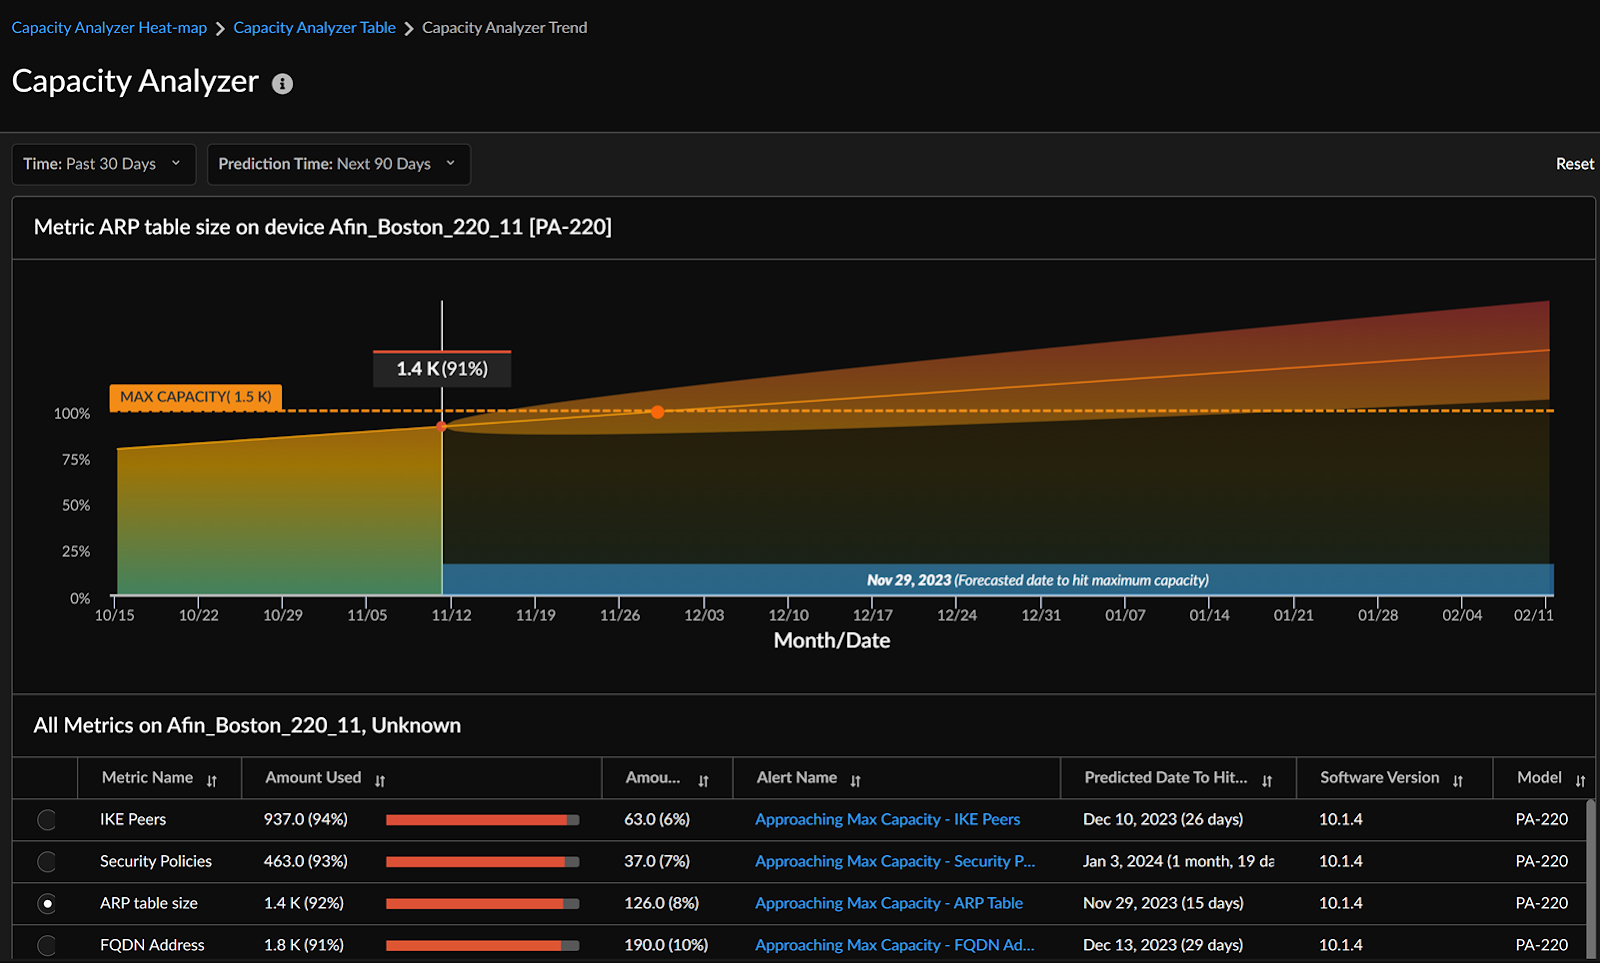1600x963 pixels.
Task: Click the ARP table size usage bar
Action: [482, 904]
